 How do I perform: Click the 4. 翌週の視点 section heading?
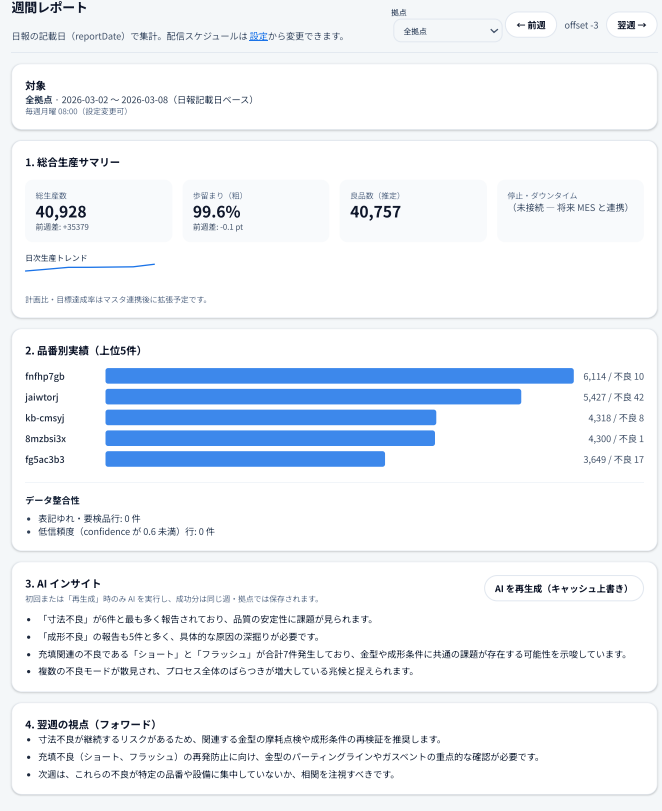point(105,723)
